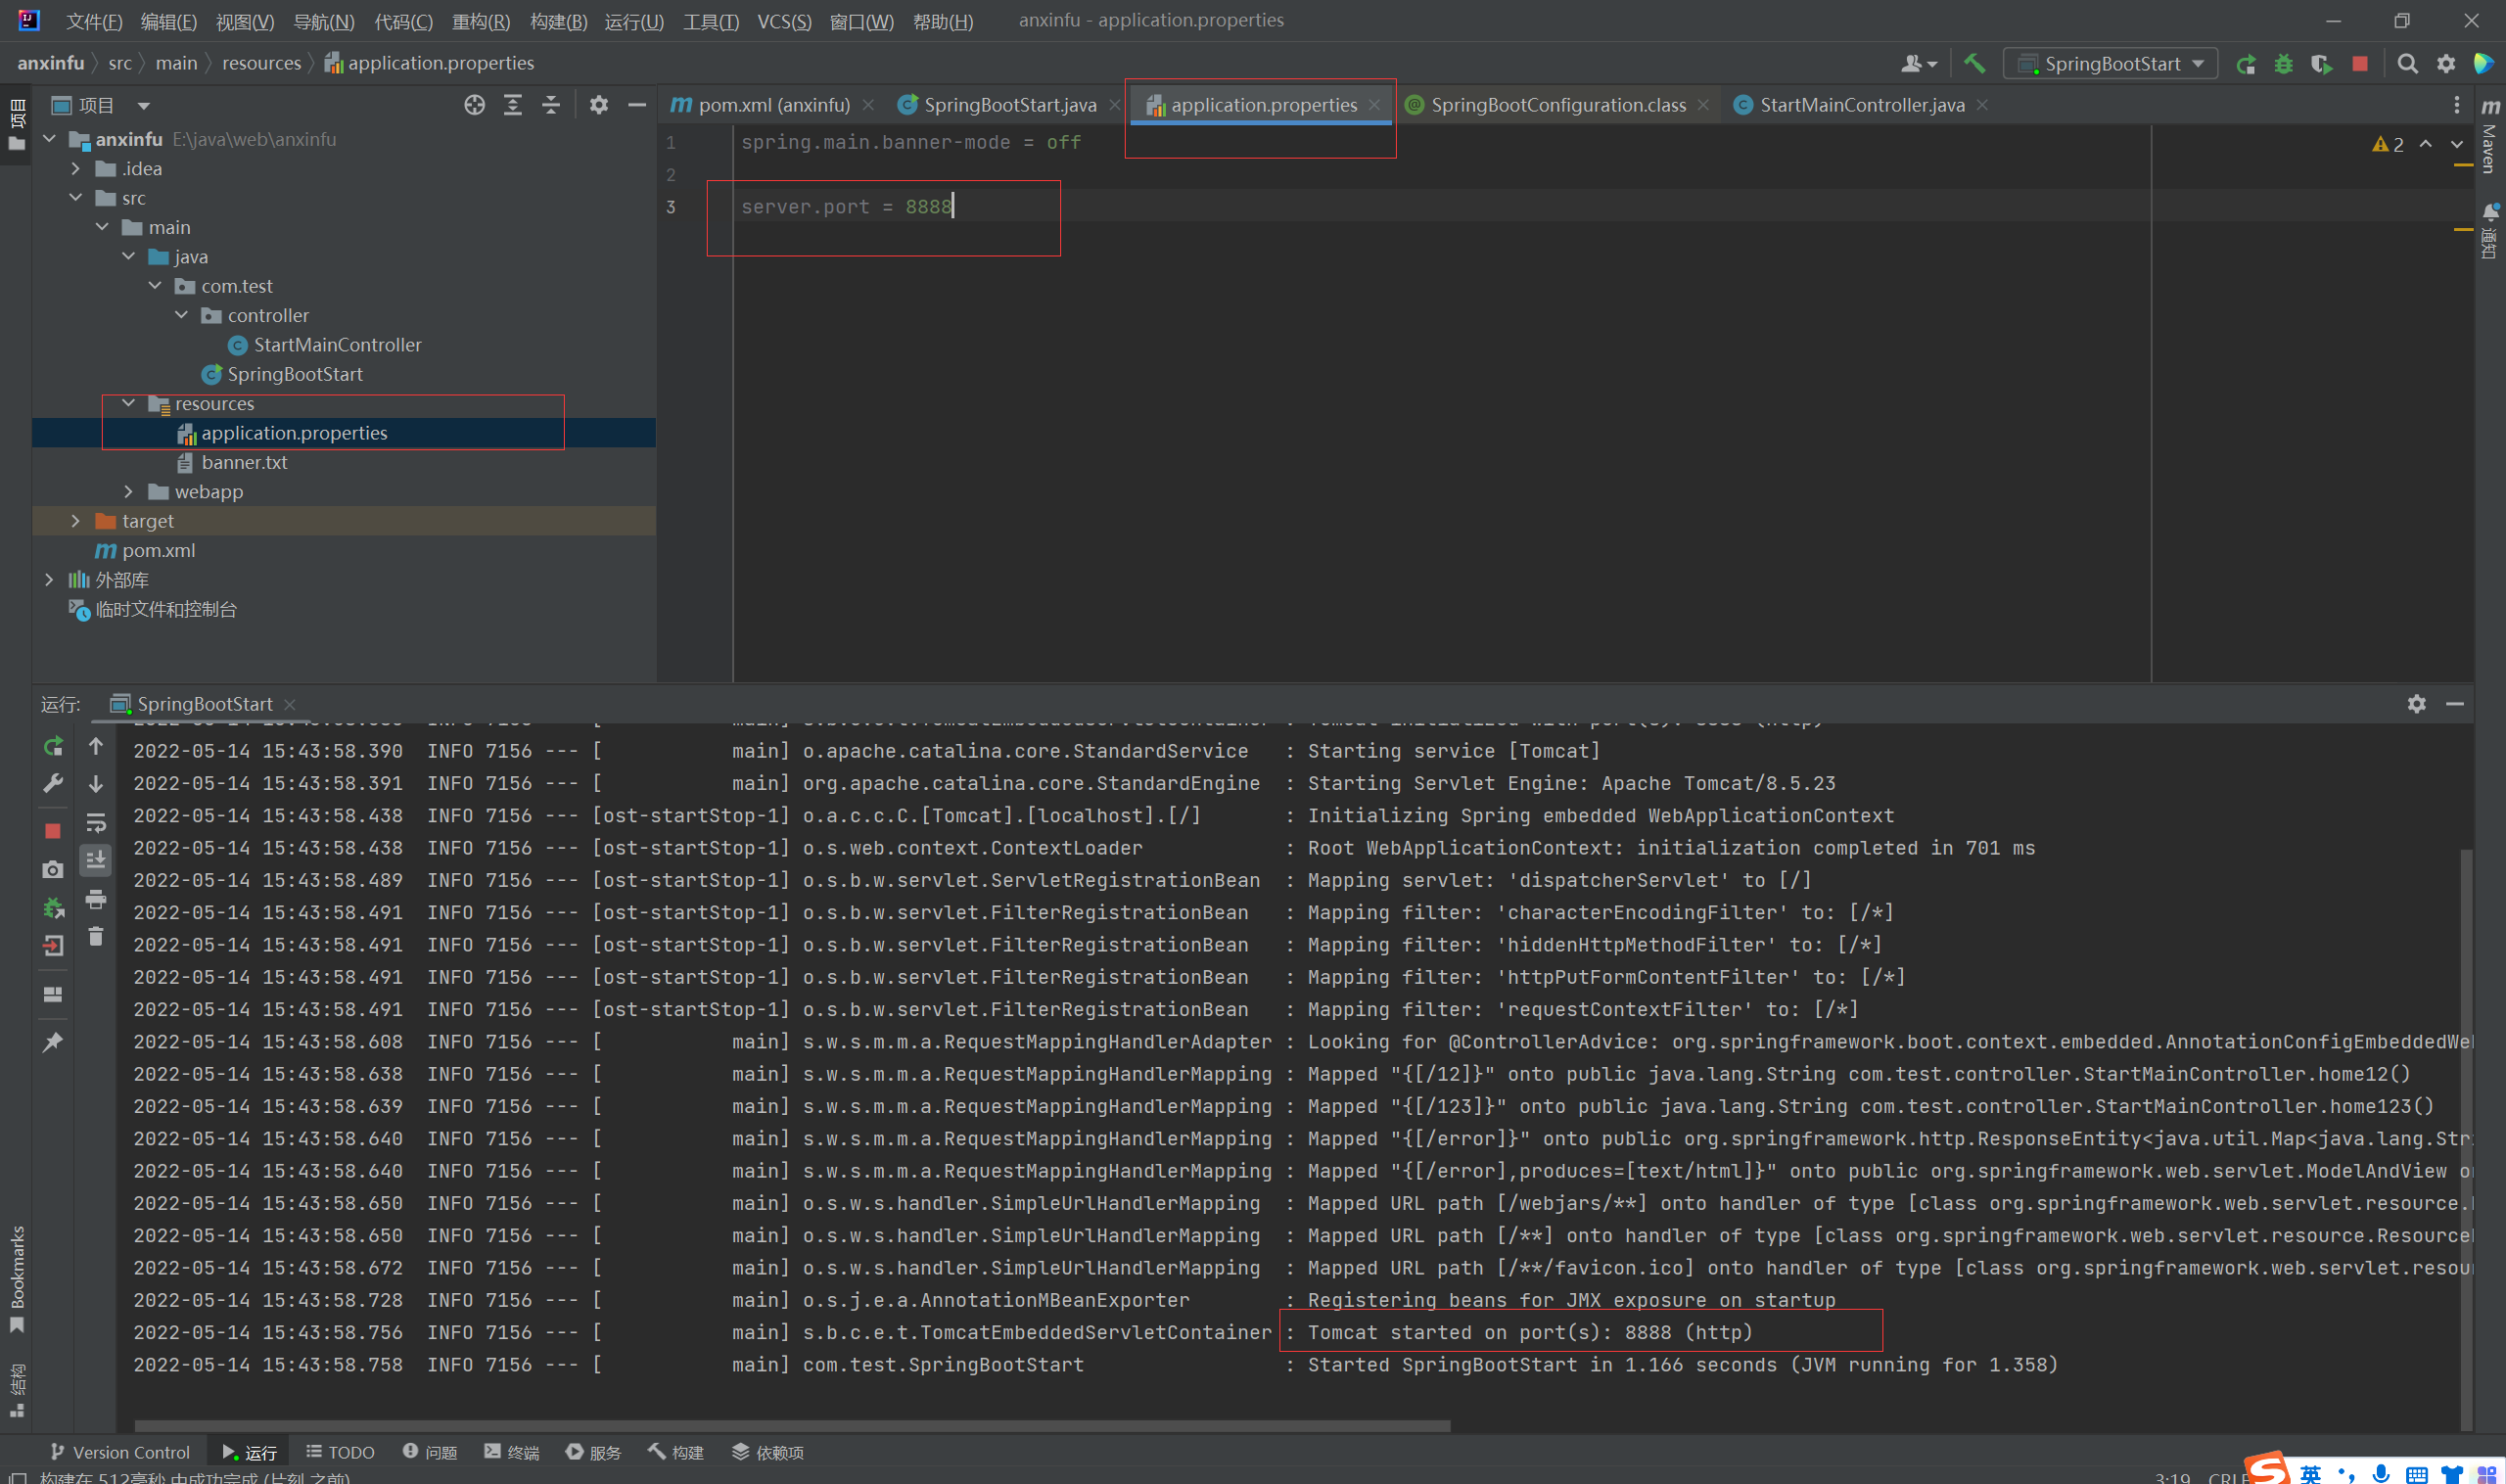Open the VCS(S) menu
The height and width of the screenshot is (1484, 2506).
[783, 21]
